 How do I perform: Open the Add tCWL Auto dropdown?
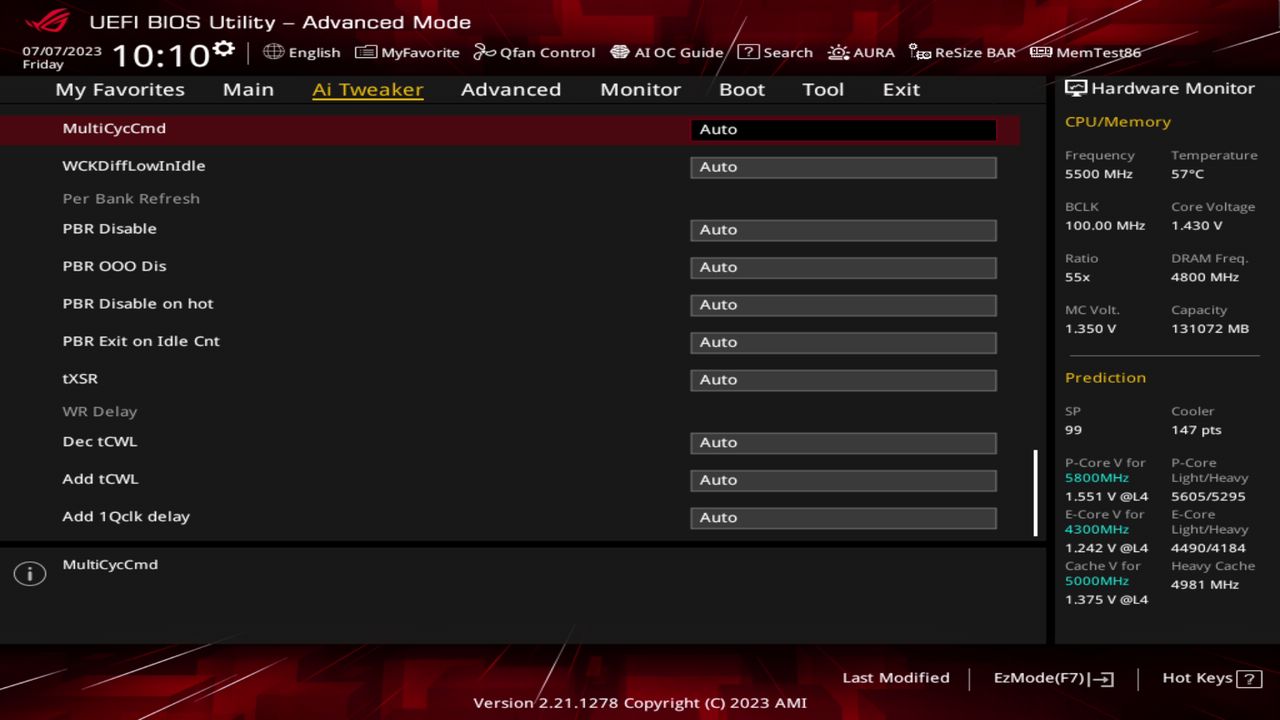843,480
